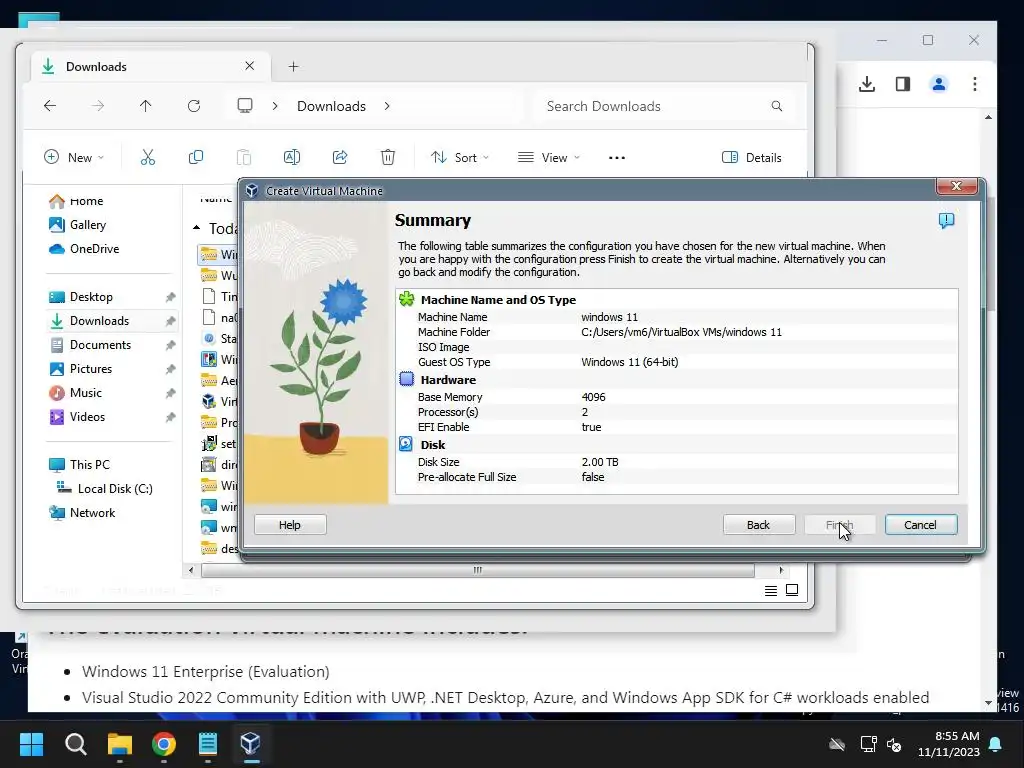The width and height of the screenshot is (1024, 768).
Task: Select the Disk Size 2.00 TB row
Action: [x=677, y=462]
